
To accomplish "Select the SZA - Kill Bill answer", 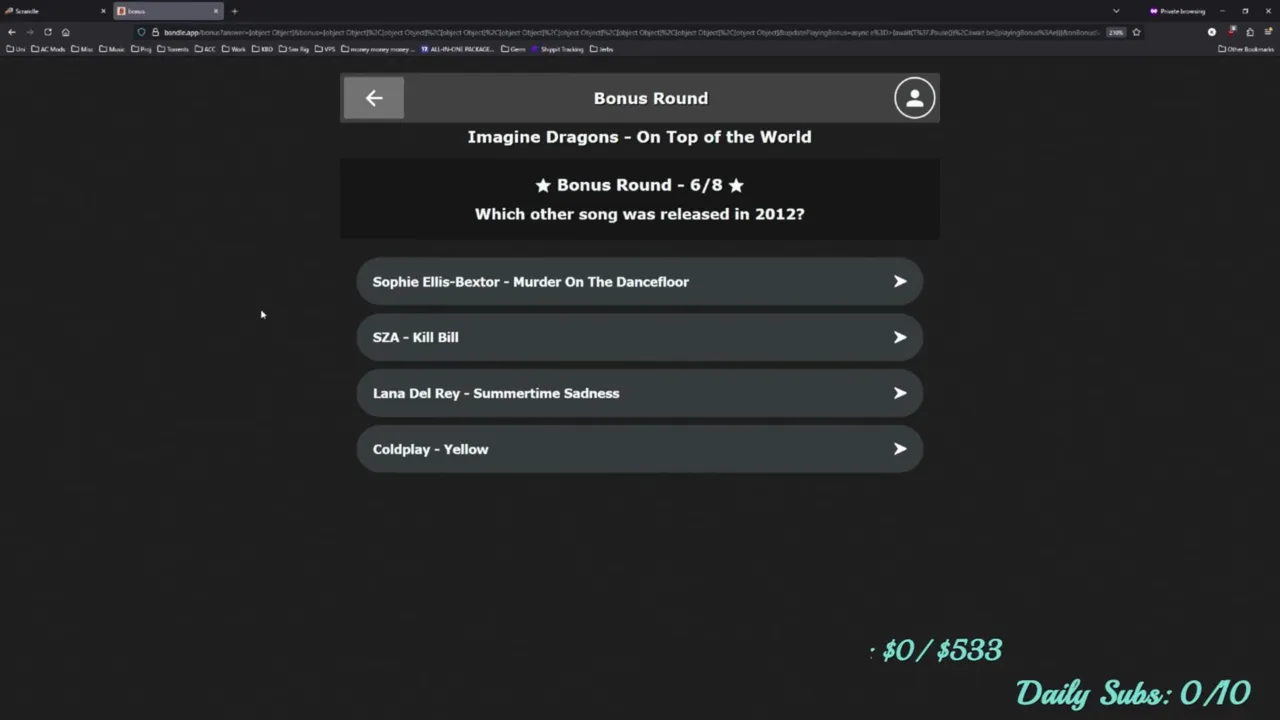I will [x=639, y=338].
